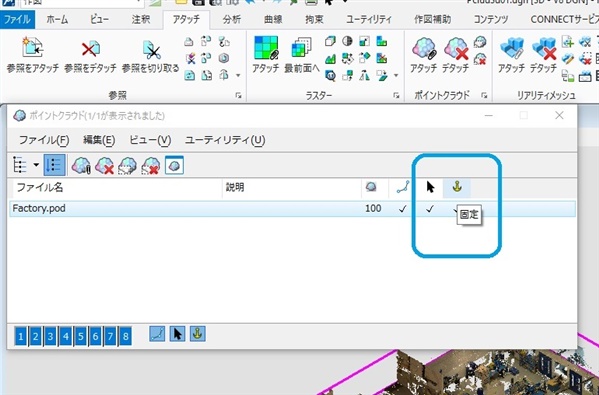The height and width of the screenshot is (395, 599).
Task: Switch to the 作図補助 ribbon tab
Action: (x=432, y=19)
